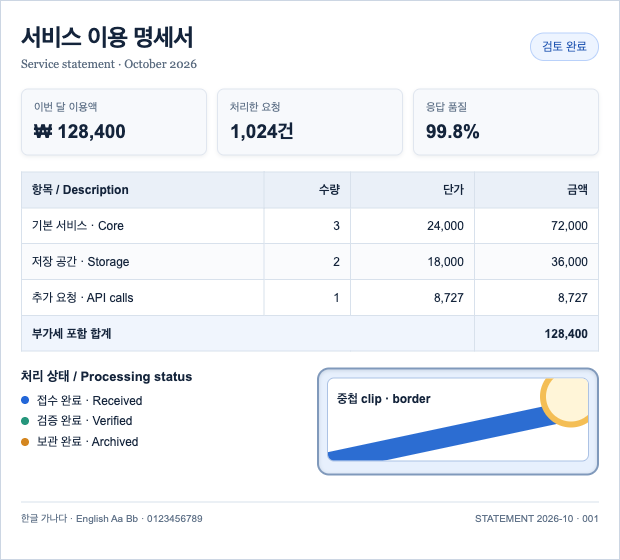Image resolution: width=620 pixels, height=560 pixels.
Task: Select the 접수 완료 · Received status
Action: 89,401
